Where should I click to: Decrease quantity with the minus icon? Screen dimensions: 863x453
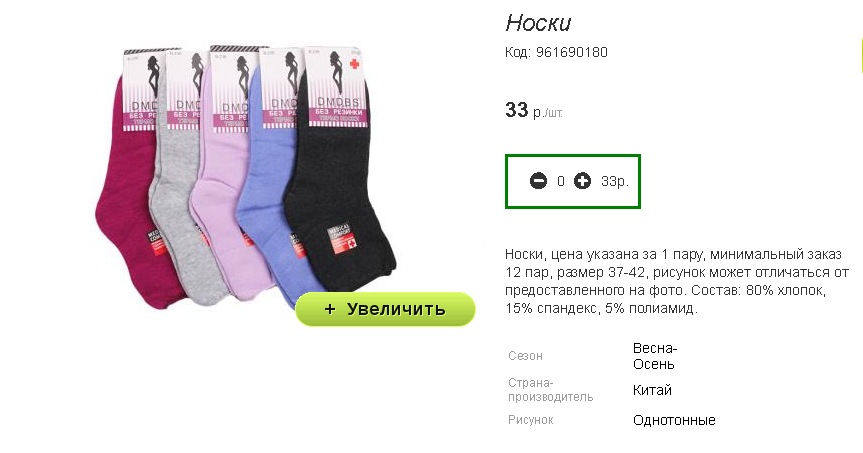[x=538, y=181]
